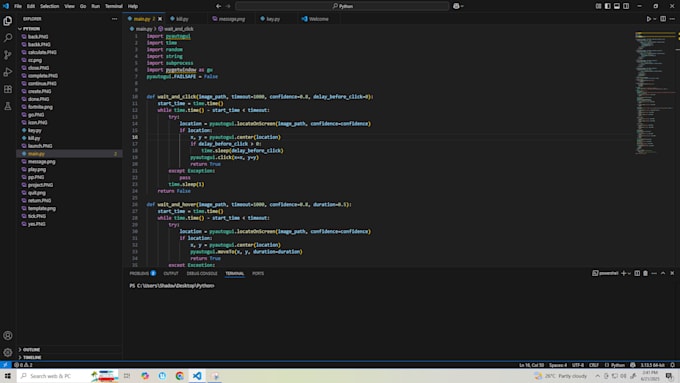Open the Run and Debug view
680x383 pixels.
point(7,72)
